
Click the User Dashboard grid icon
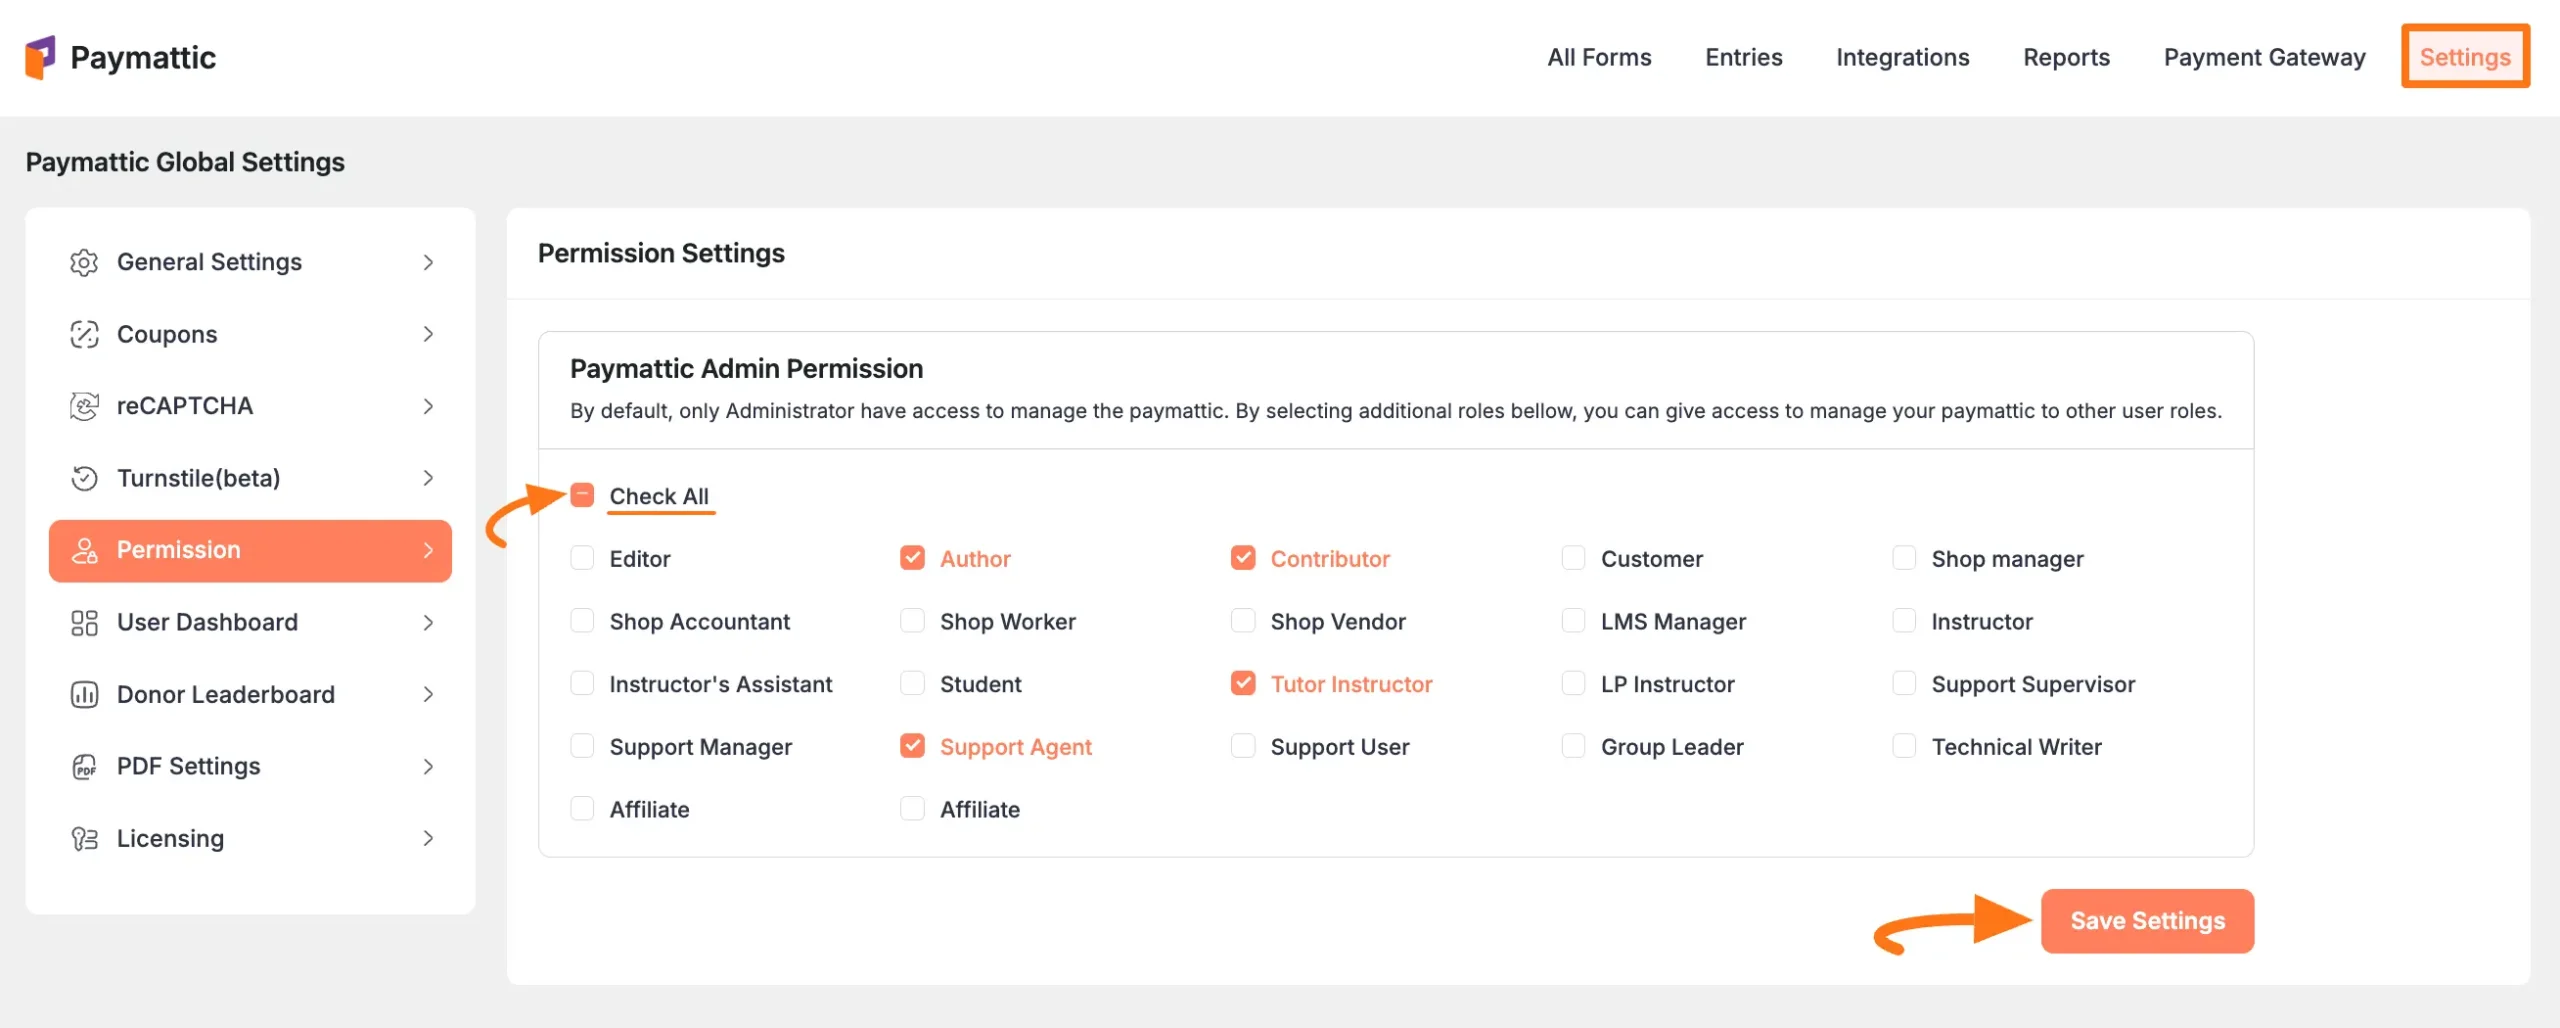tap(84, 621)
